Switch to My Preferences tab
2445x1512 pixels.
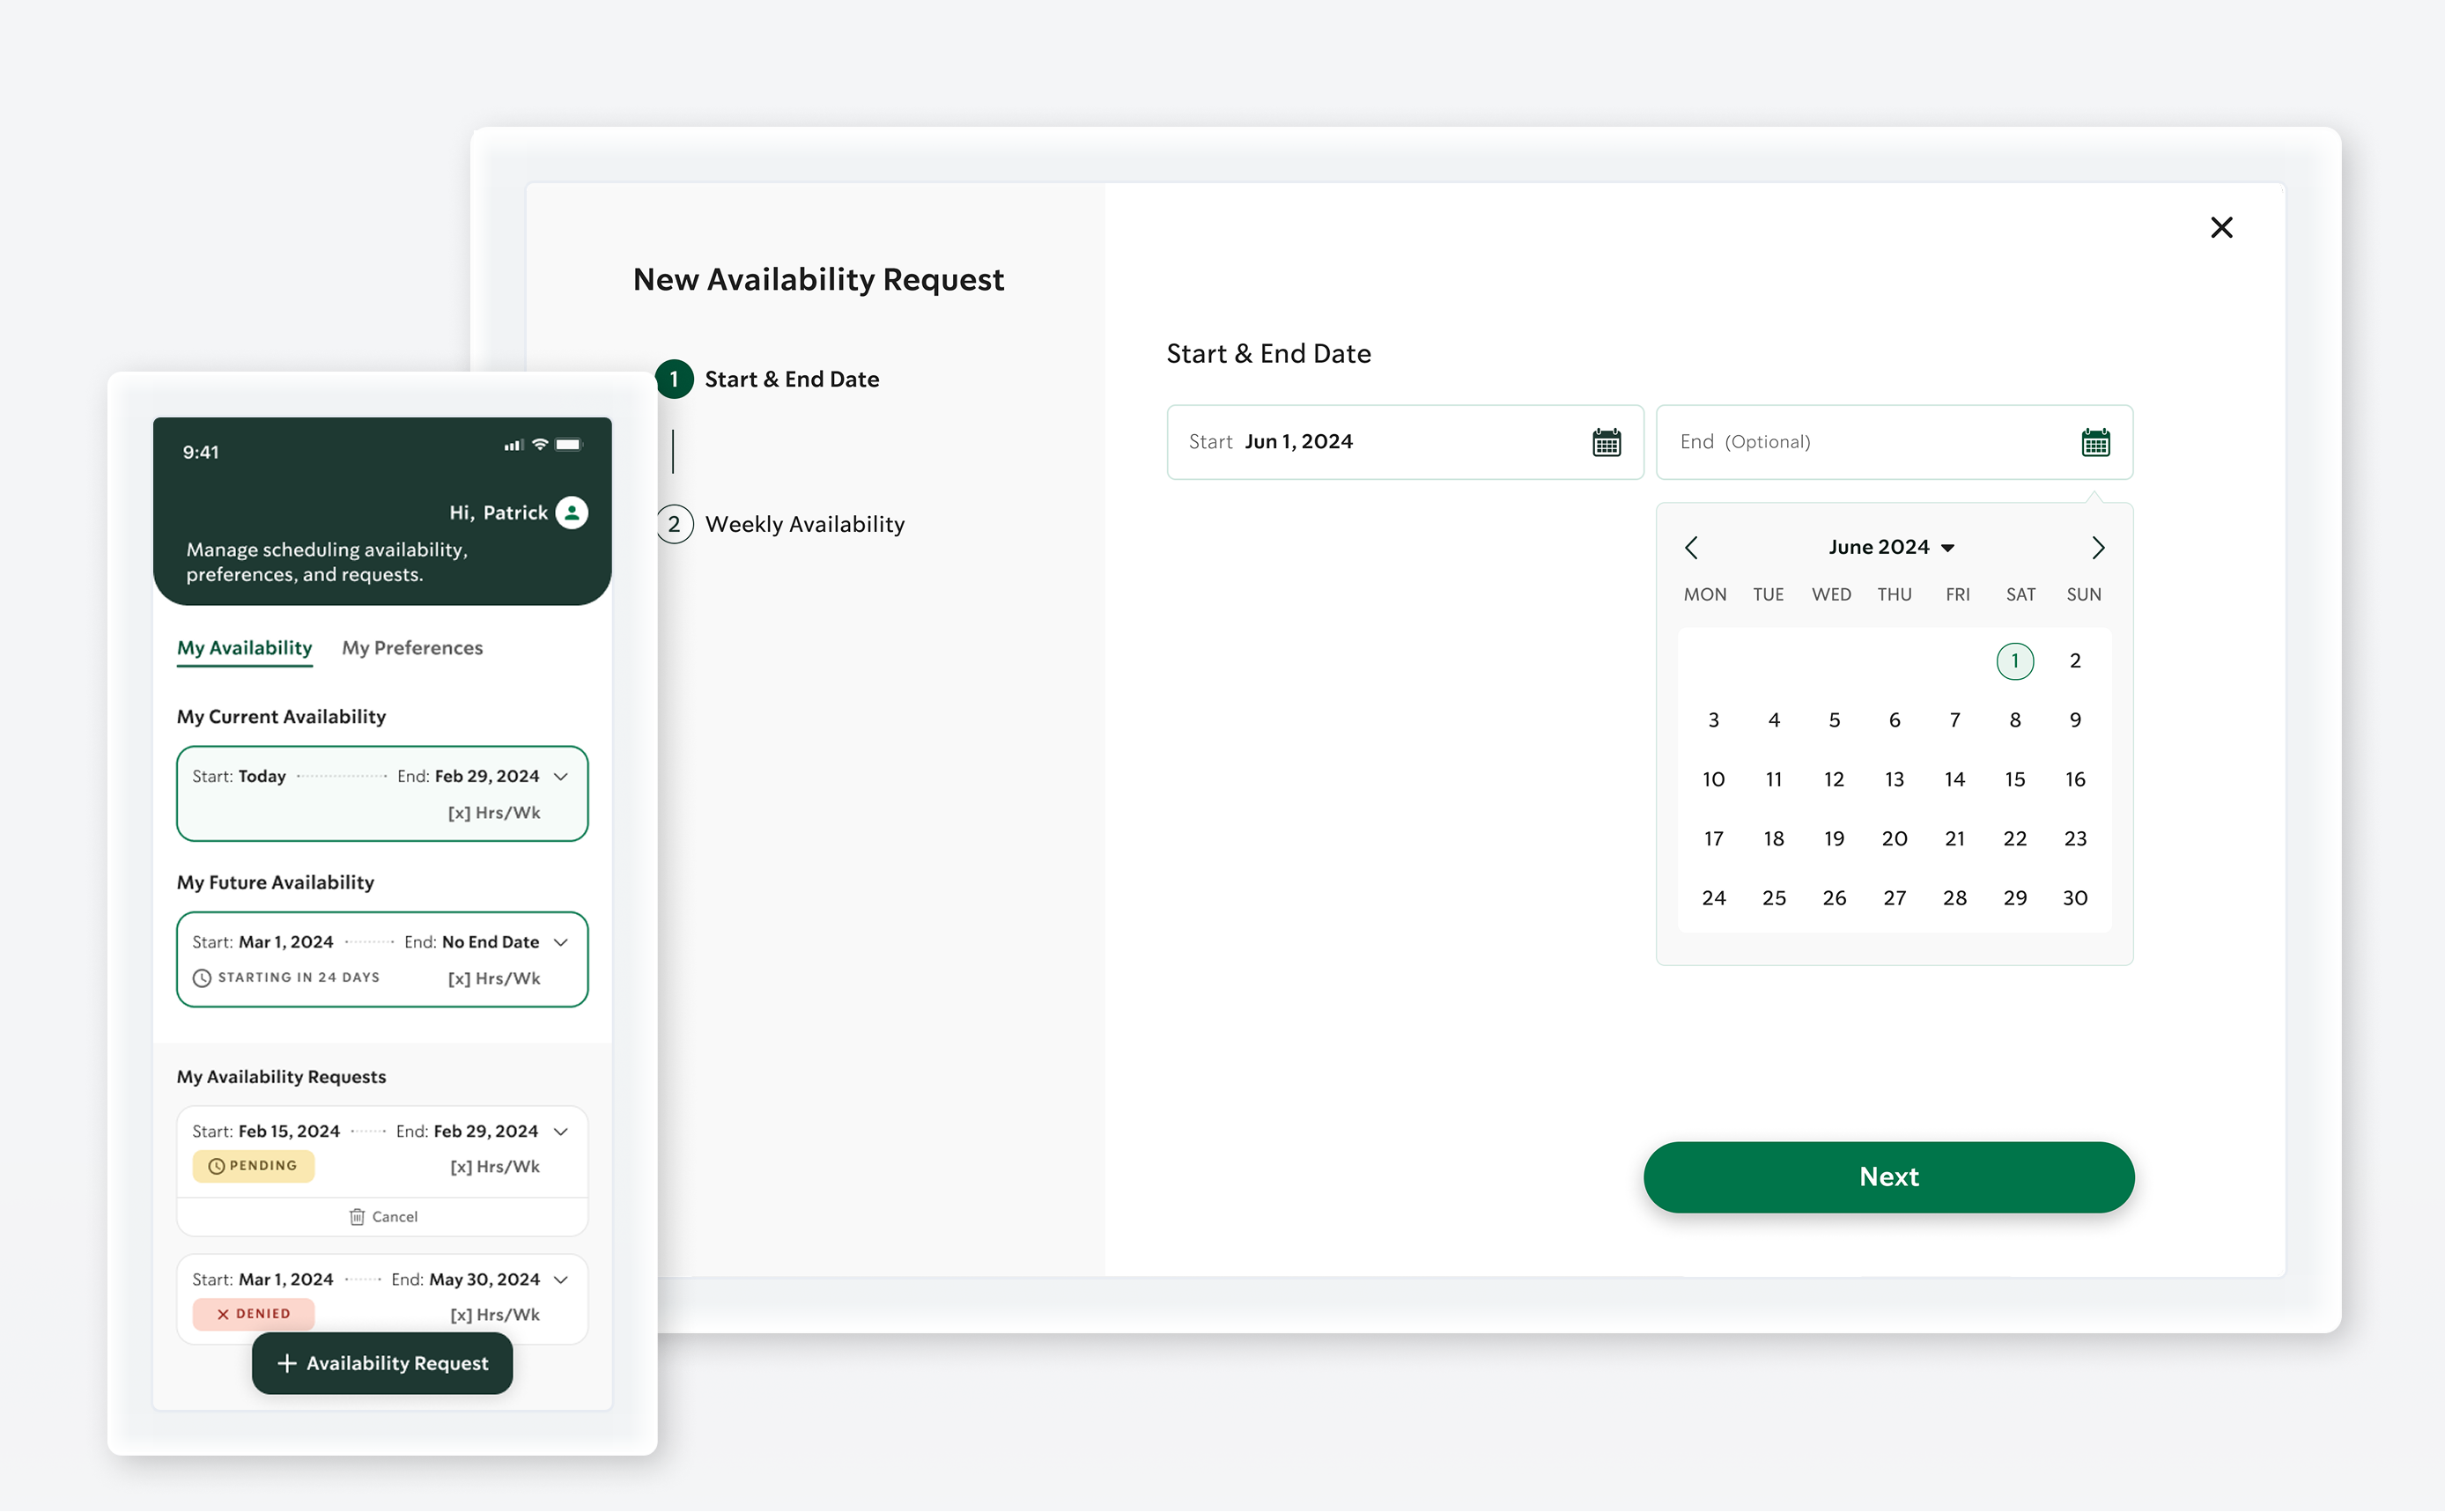pyautogui.click(x=412, y=648)
